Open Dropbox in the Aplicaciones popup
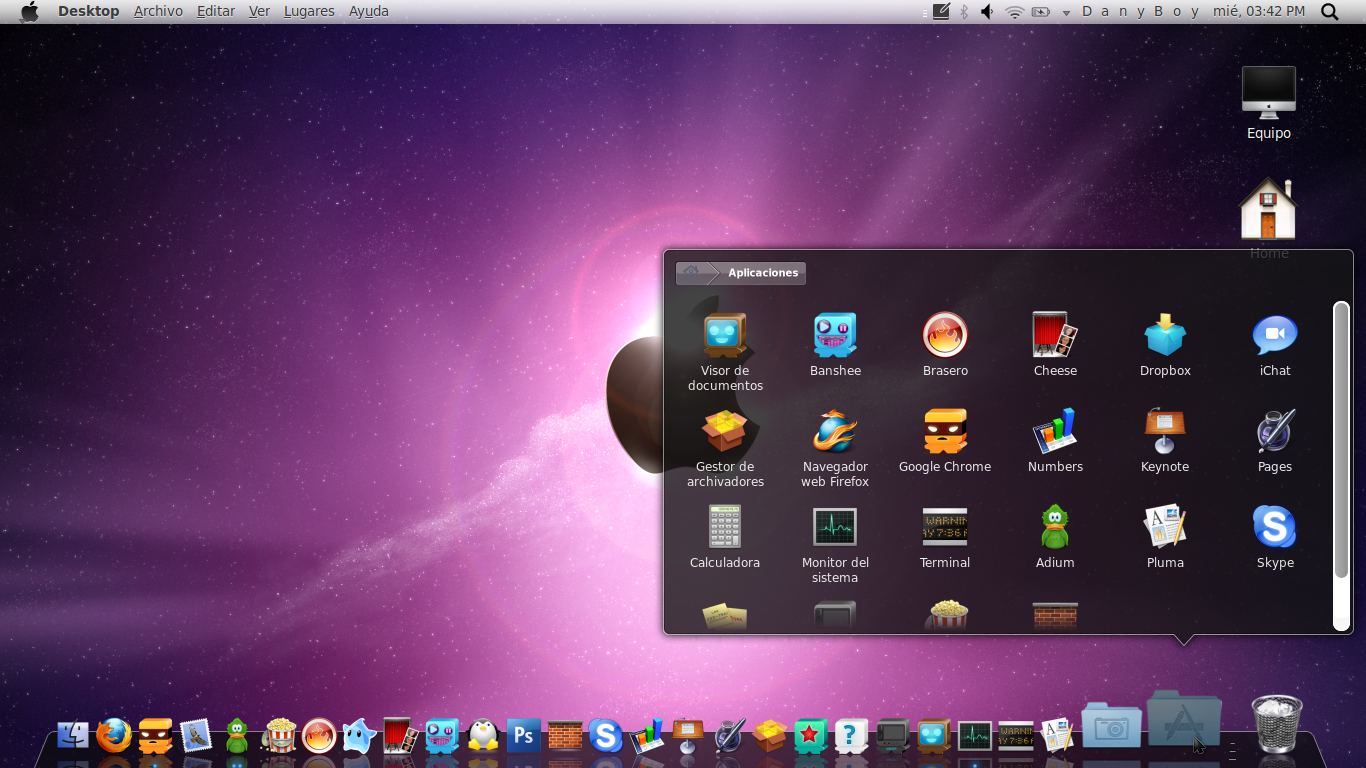Viewport: 1366px width, 768px height. pos(1165,345)
